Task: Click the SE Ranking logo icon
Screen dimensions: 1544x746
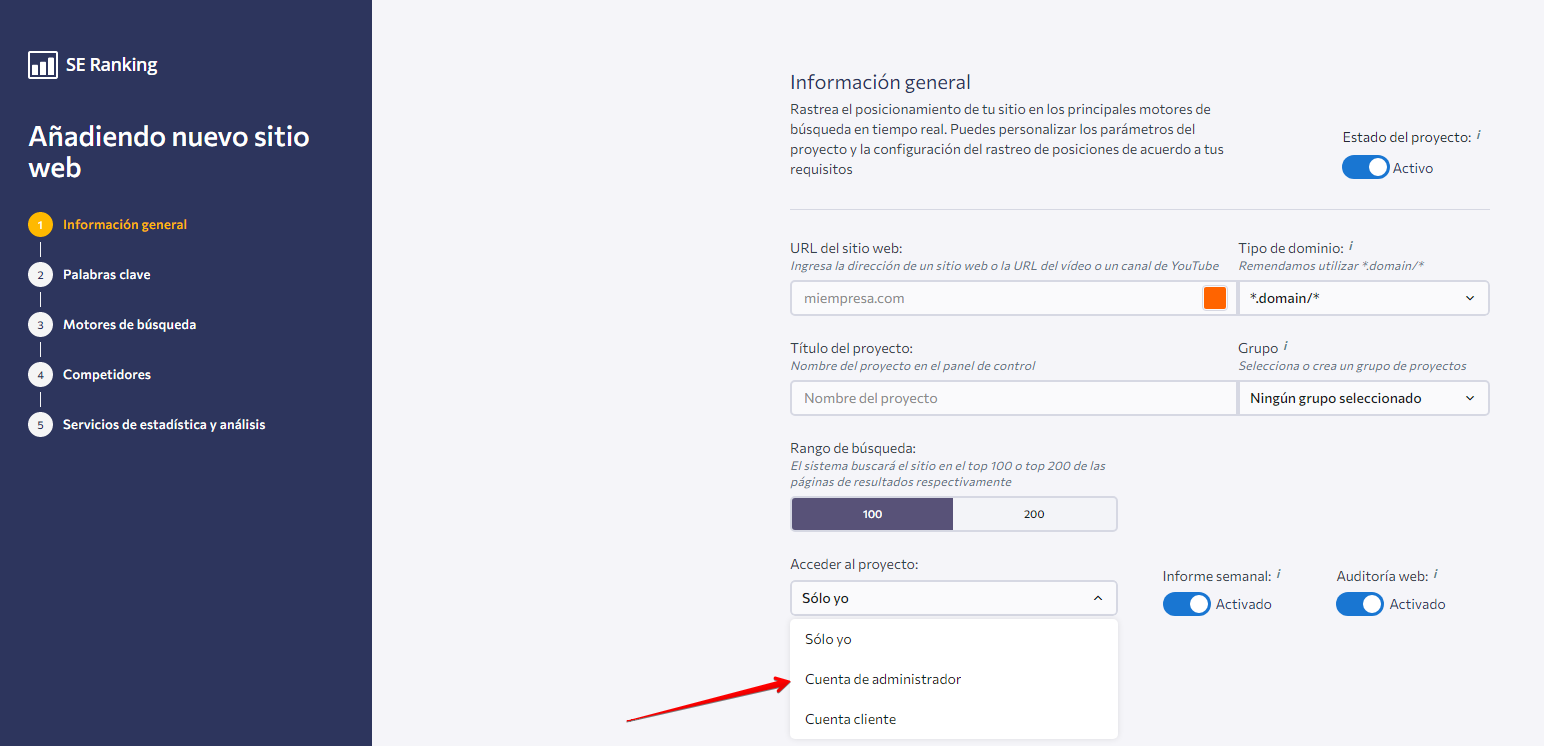Action: tap(43, 65)
